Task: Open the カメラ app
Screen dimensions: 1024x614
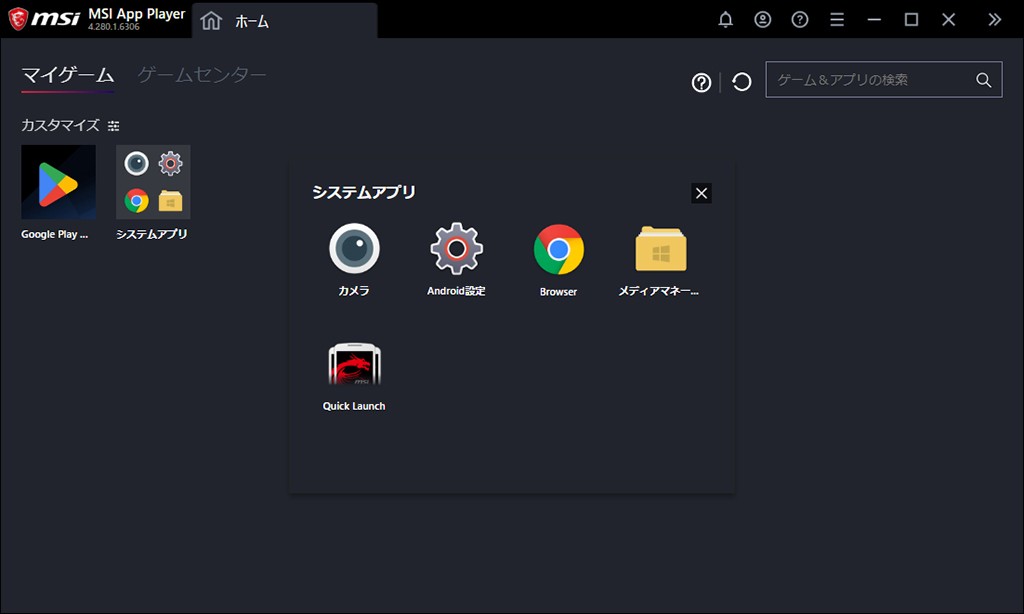Action: pyautogui.click(x=354, y=250)
